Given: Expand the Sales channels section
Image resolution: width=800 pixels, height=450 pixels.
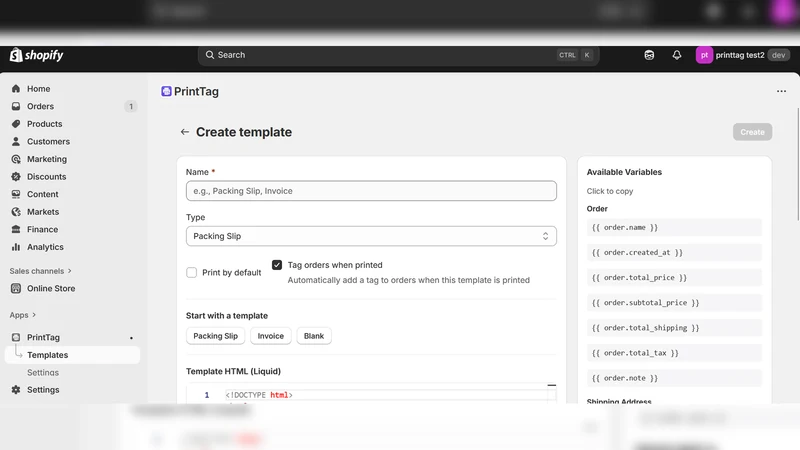Looking at the screenshot, I should (x=41, y=271).
